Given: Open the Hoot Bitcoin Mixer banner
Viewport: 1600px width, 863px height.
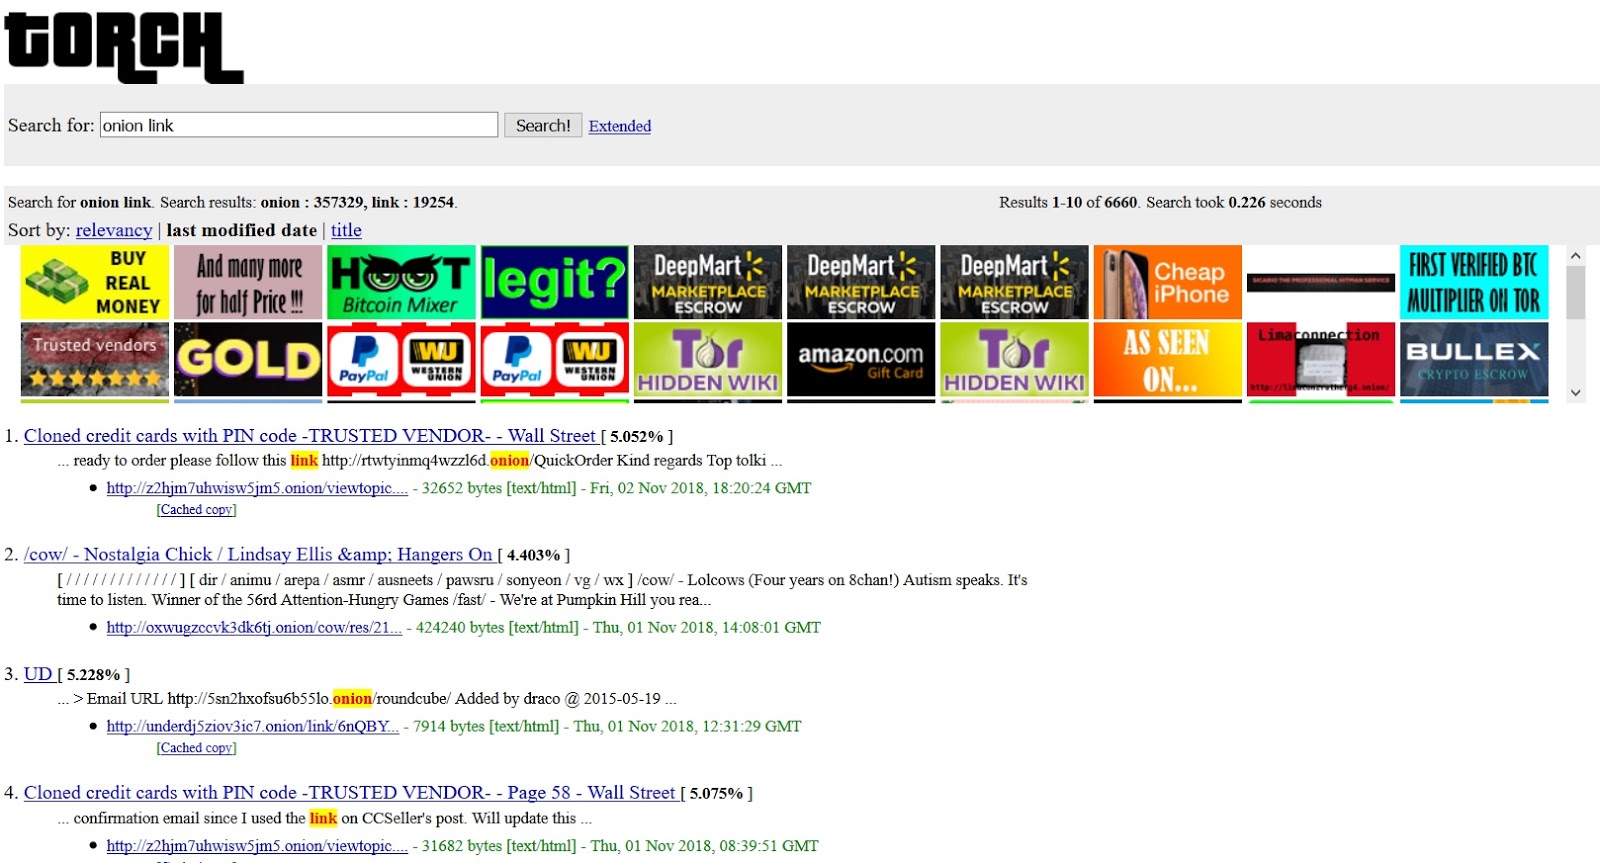Looking at the screenshot, I should (x=400, y=282).
